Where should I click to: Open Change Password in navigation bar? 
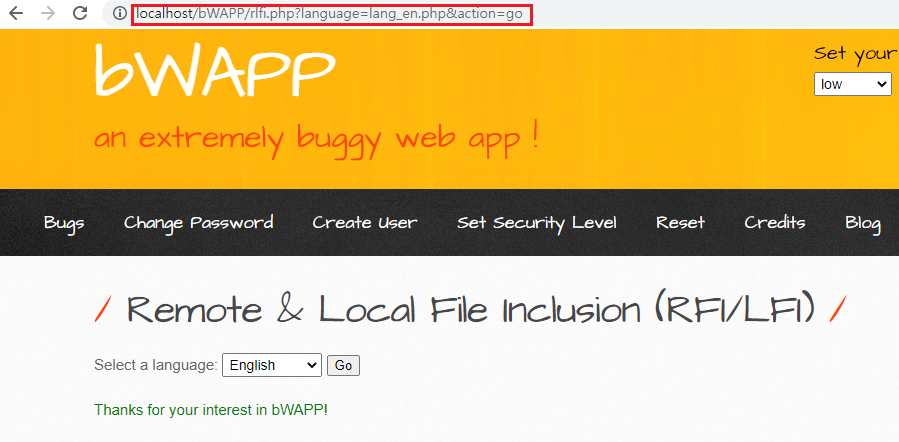pos(198,222)
